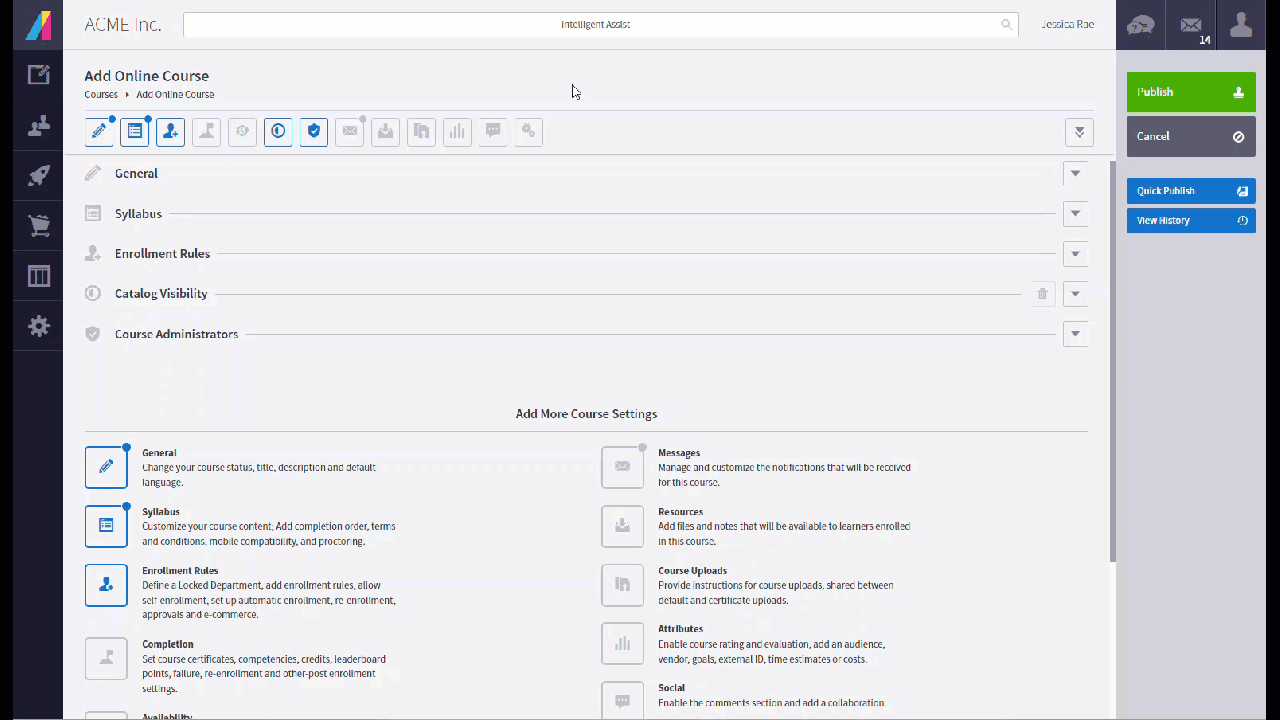This screenshot has width=1280, height=720.
Task: Expand the Catalog Visibility section dropdown arrow
Action: coord(1076,294)
